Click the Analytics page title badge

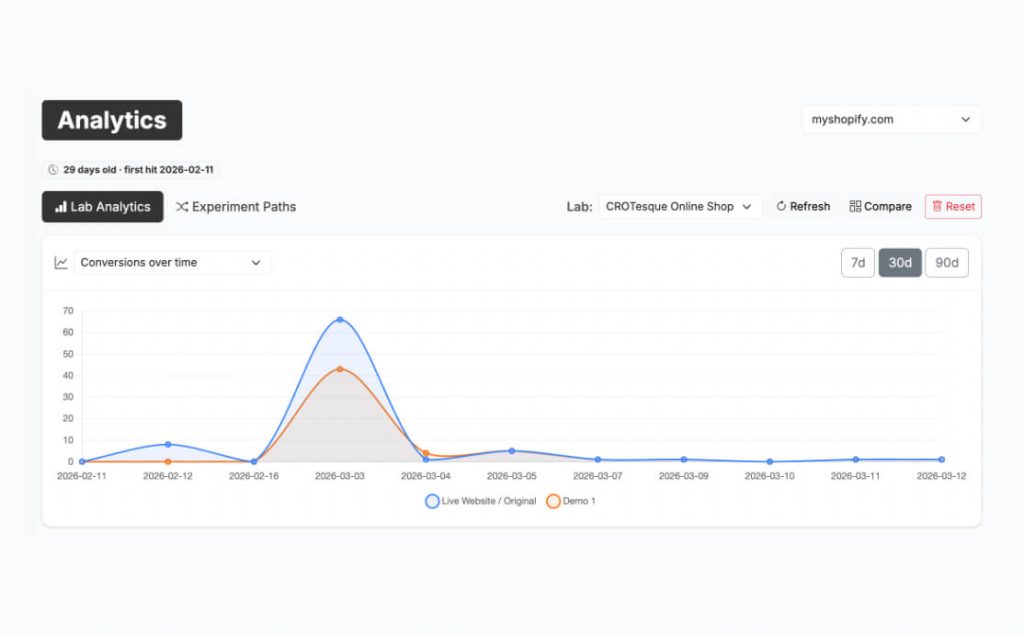tap(112, 120)
